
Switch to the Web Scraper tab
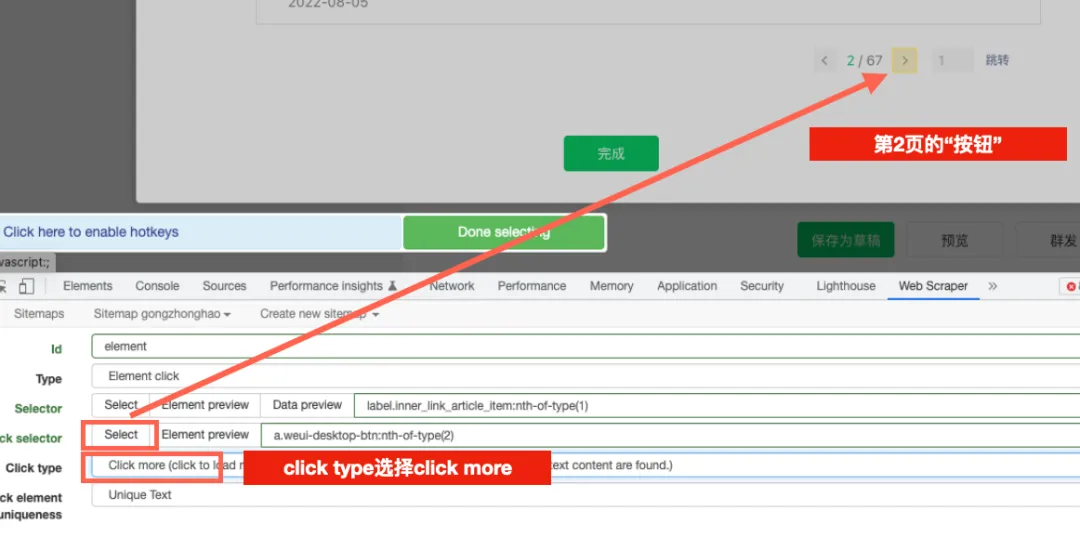(932, 286)
